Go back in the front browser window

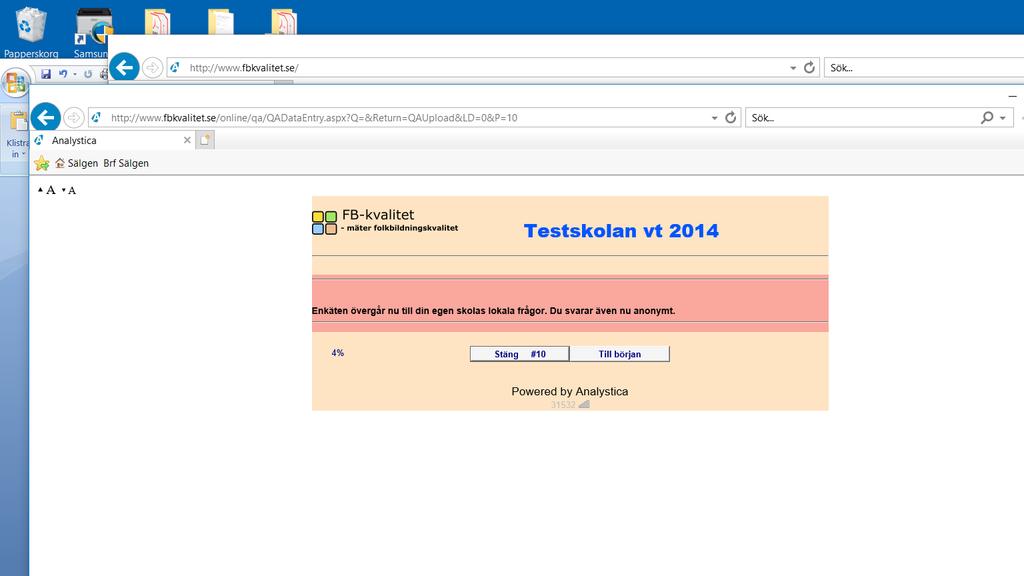pos(46,118)
